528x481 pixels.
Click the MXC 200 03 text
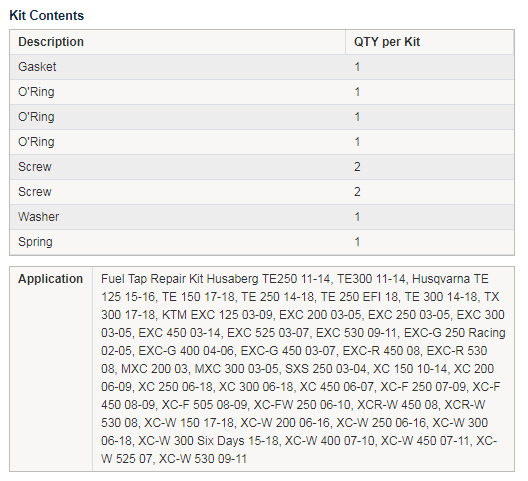tap(154, 368)
